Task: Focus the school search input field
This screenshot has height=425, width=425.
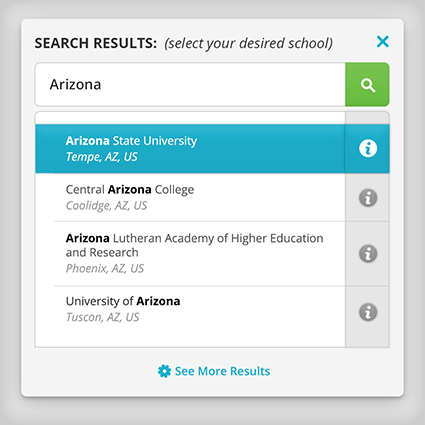Action: (190, 85)
